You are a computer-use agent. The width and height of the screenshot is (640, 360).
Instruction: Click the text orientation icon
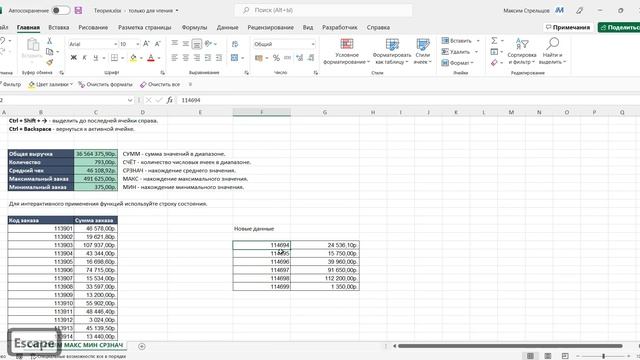[x=209, y=44]
